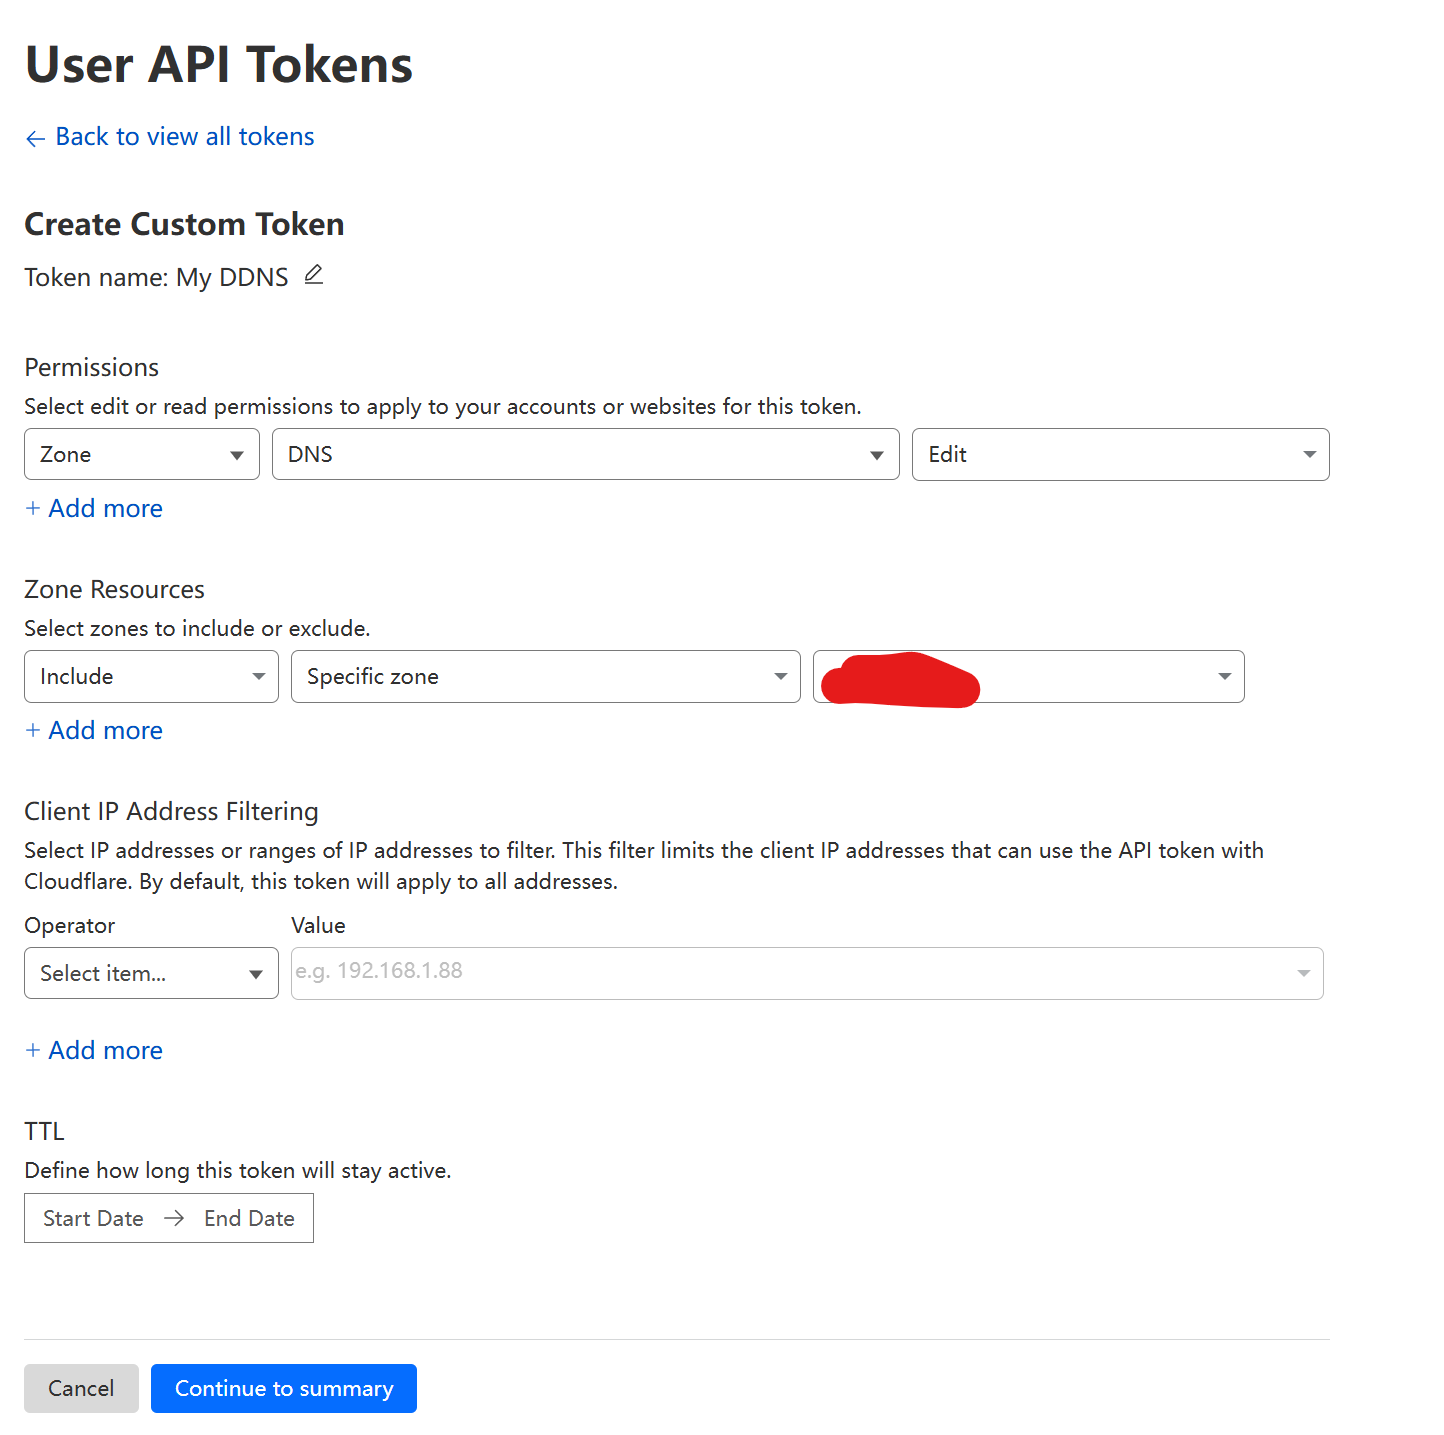Click Add more under Zone Resources

pyautogui.click(x=105, y=731)
